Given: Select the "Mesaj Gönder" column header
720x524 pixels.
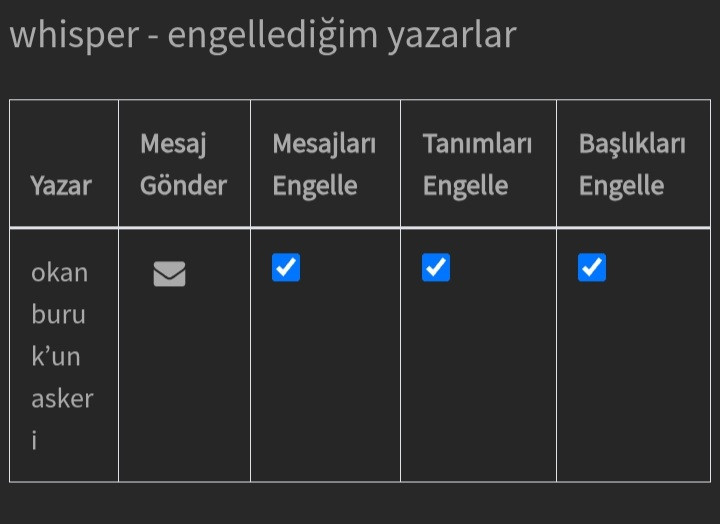Looking at the screenshot, I should click(x=183, y=165).
